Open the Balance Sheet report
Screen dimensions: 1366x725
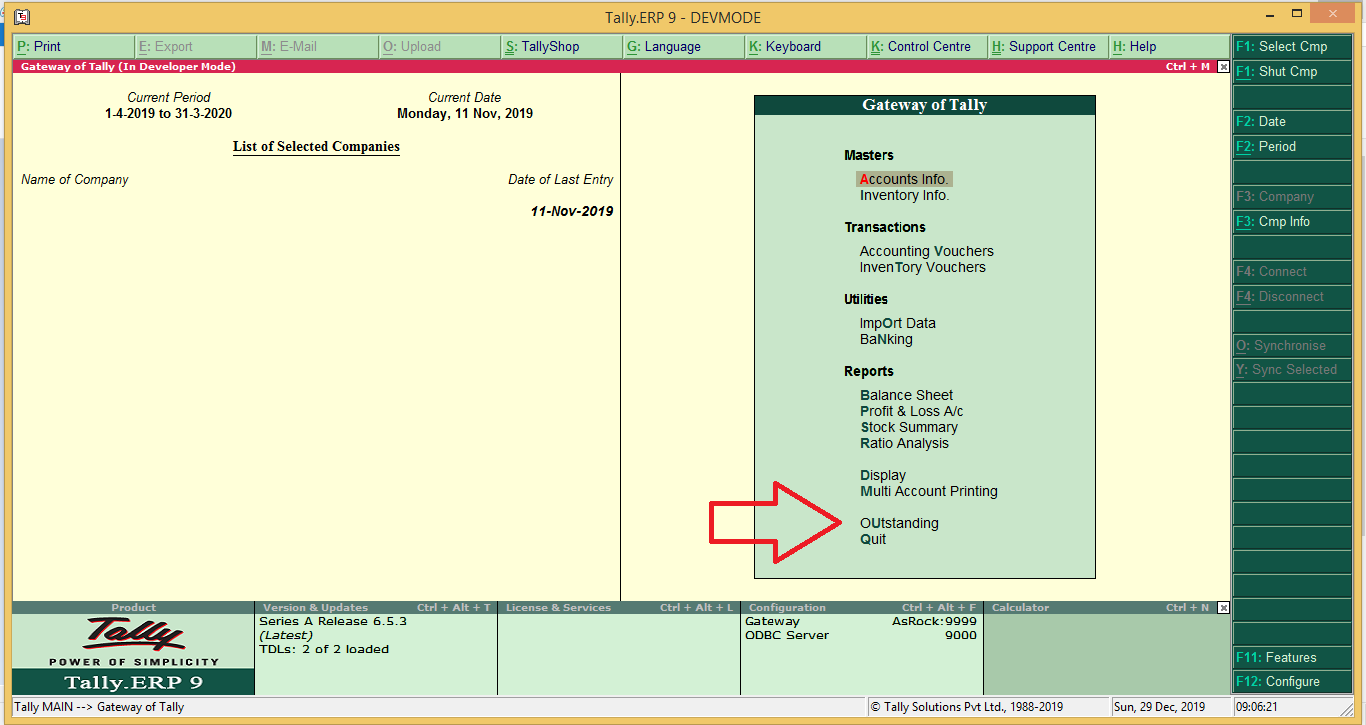[x=906, y=395]
